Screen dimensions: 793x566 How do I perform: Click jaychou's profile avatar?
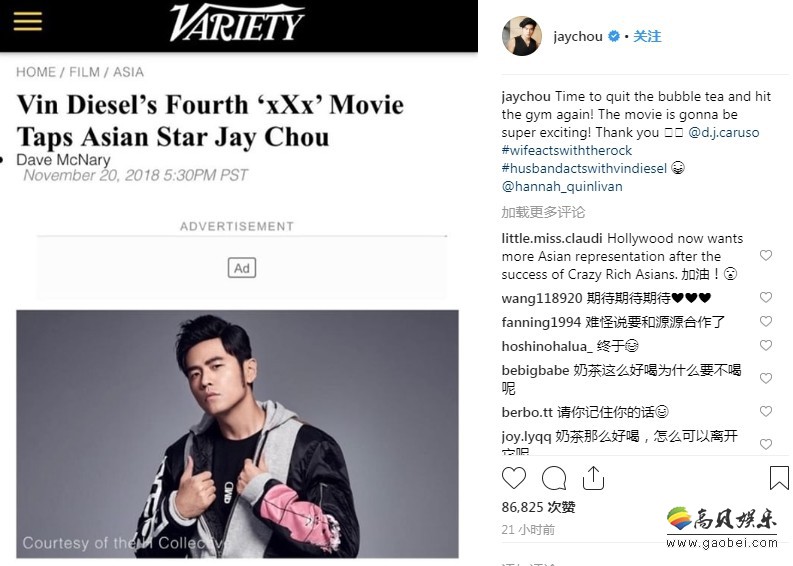coord(522,36)
